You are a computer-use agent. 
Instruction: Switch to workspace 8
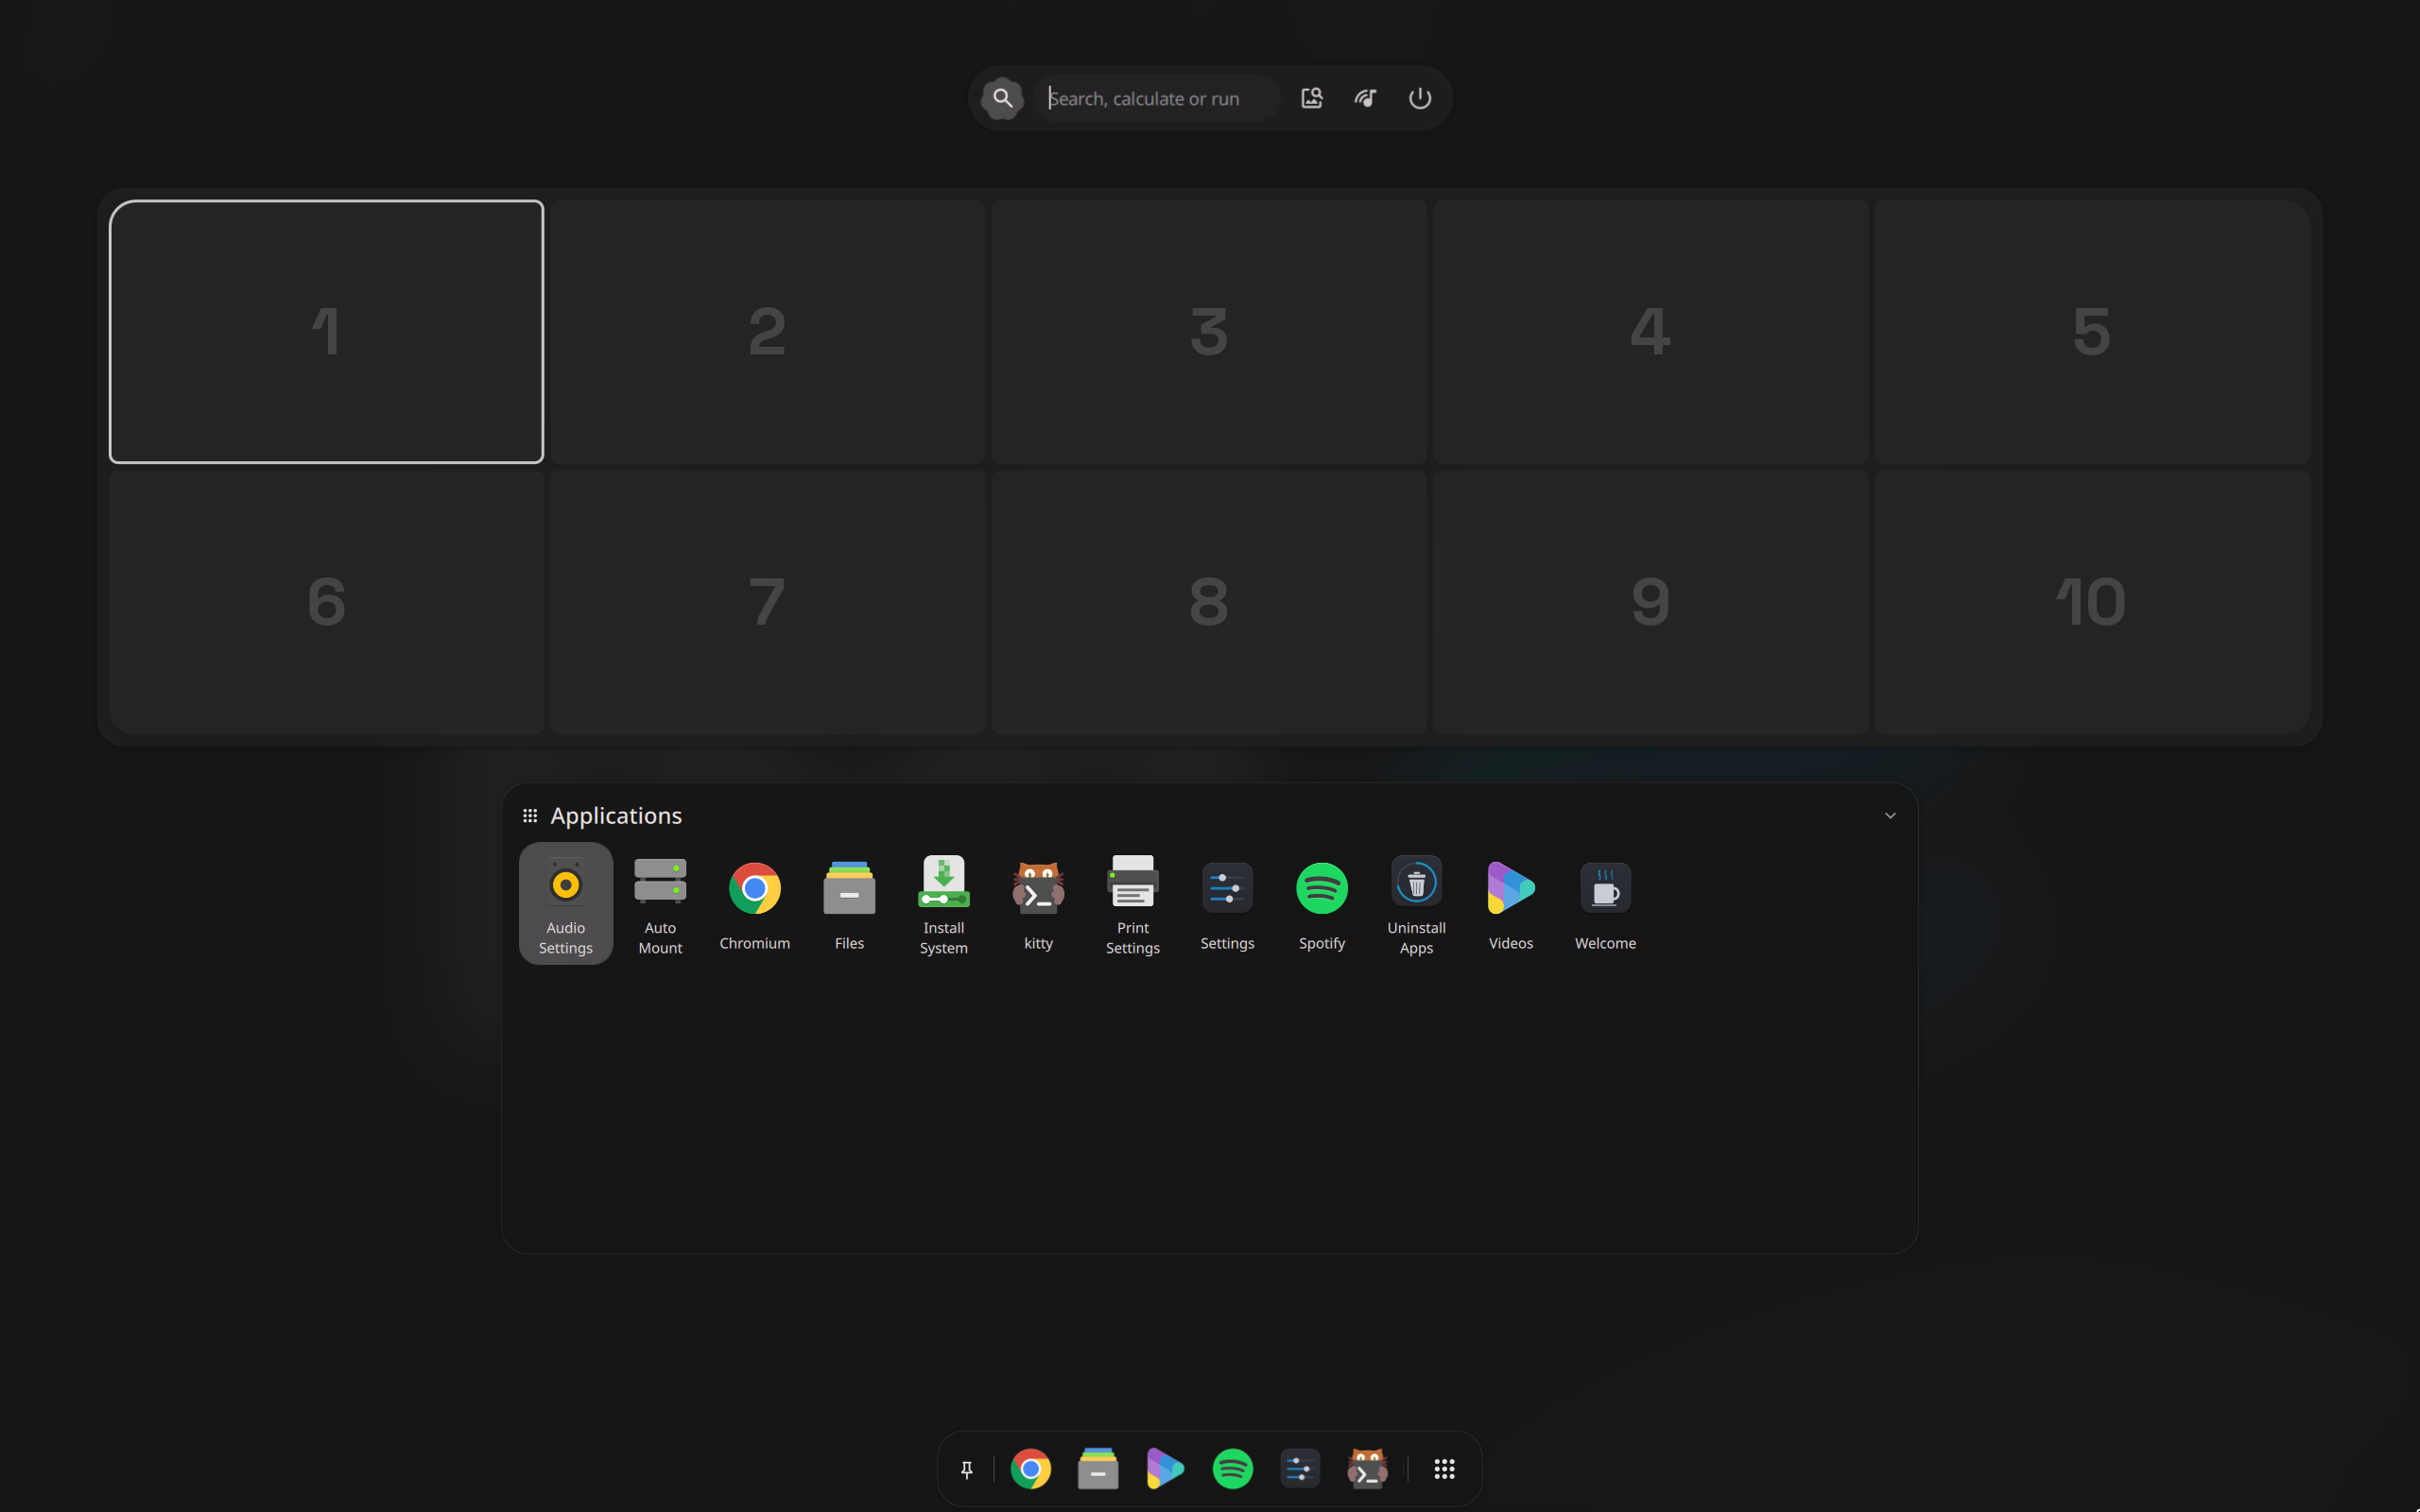[1209, 602]
